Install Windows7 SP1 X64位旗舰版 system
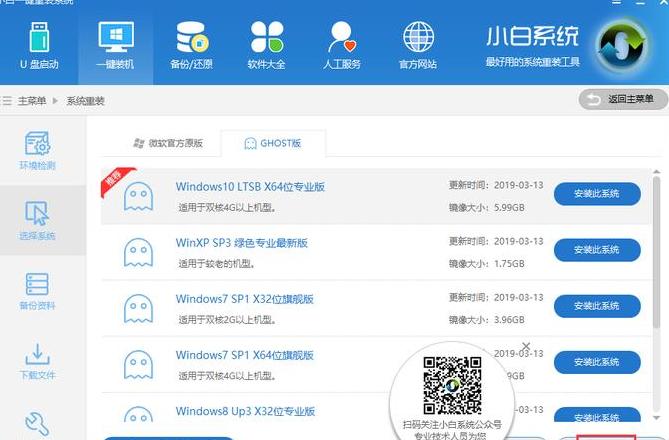The image size is (669, 440). [x=597, y=362]
